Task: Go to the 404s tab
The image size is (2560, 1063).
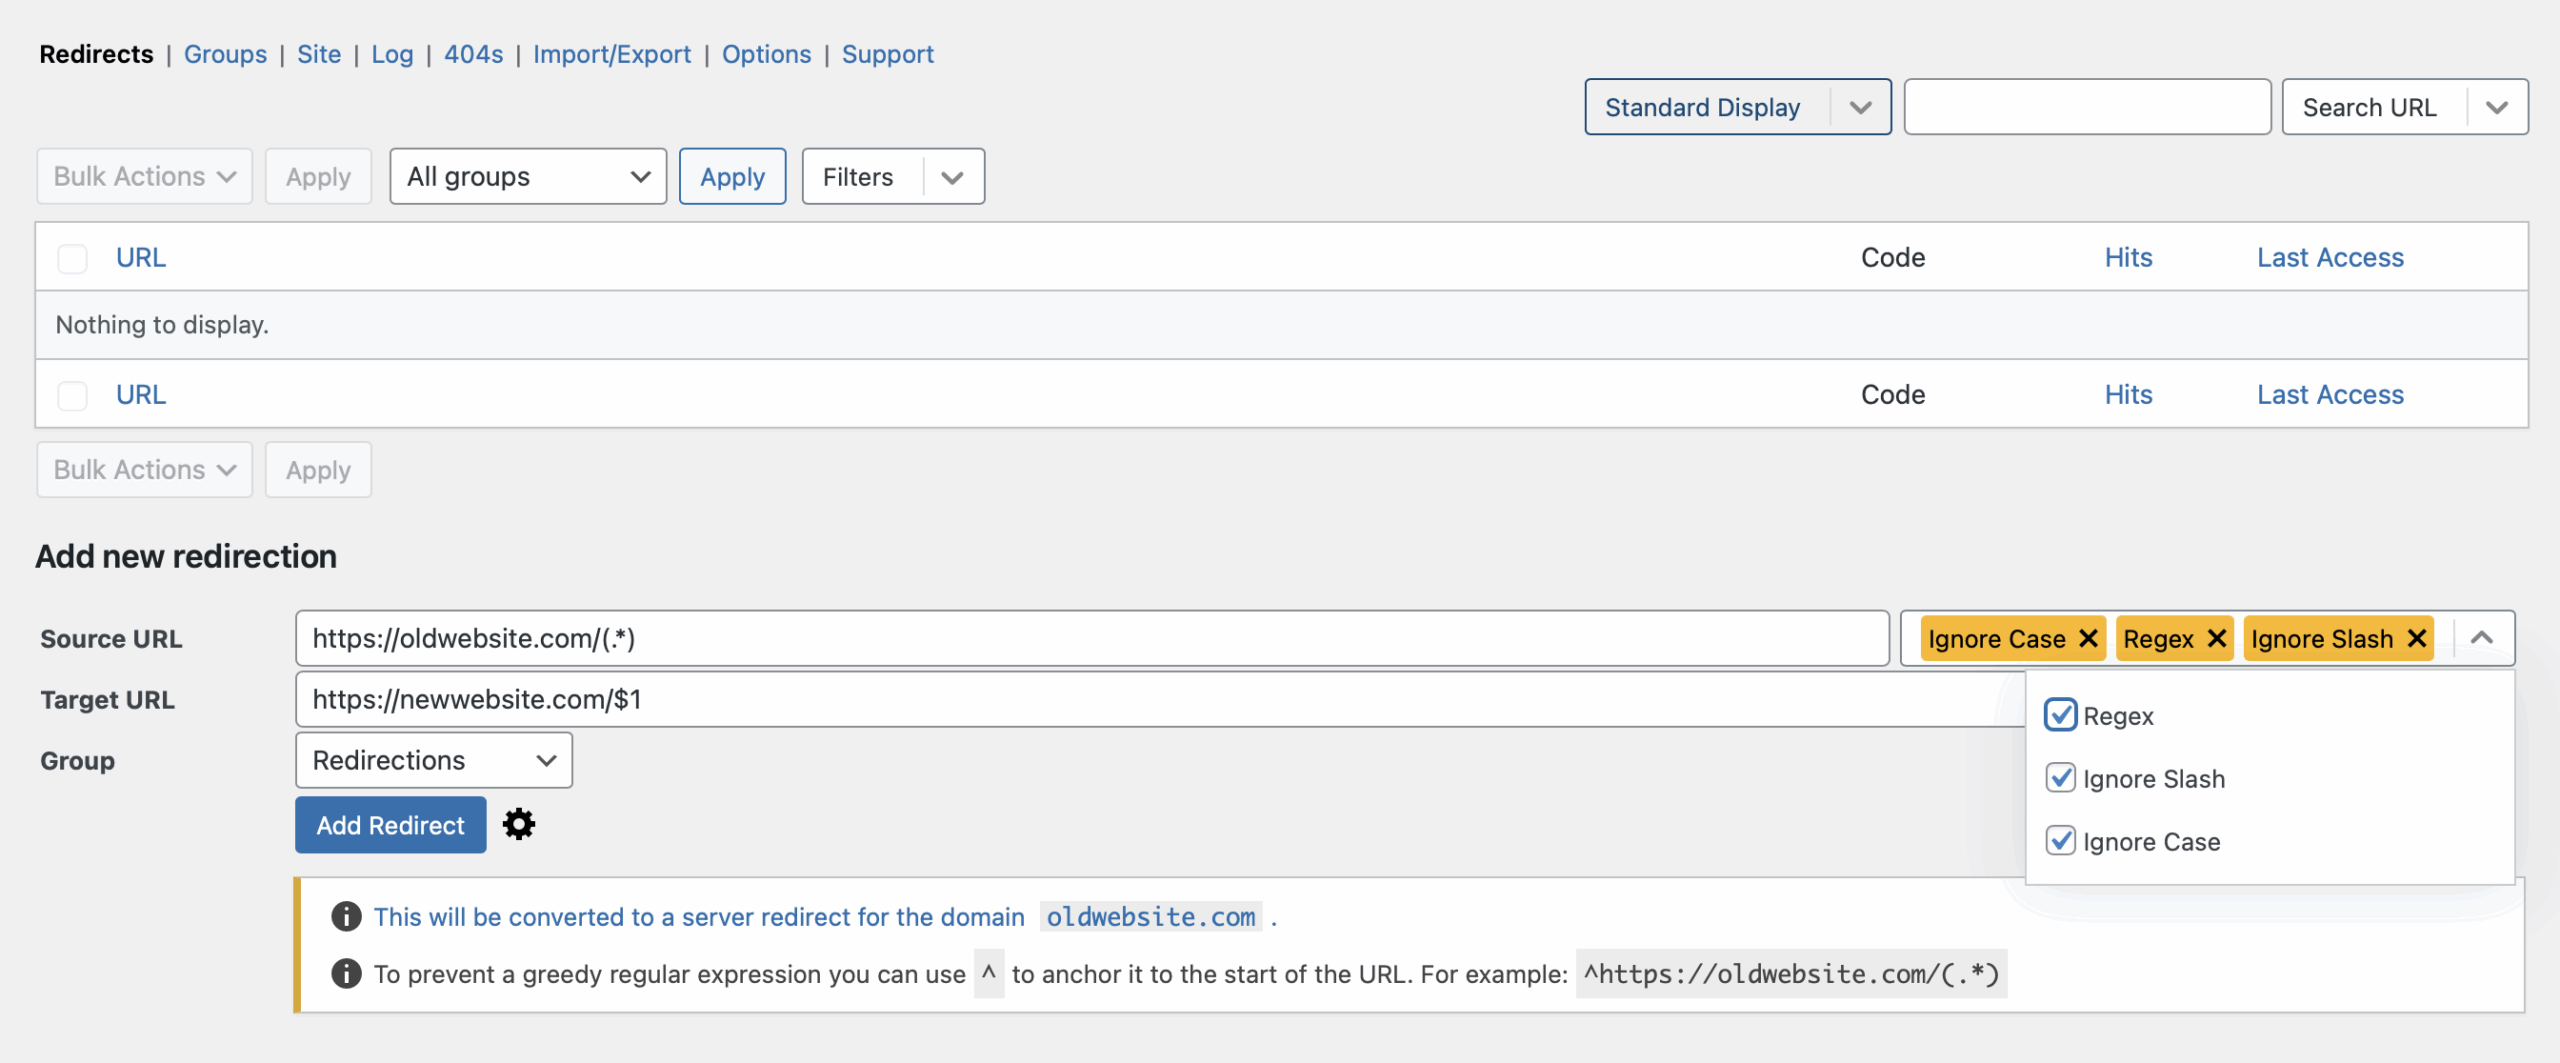Action: (x=473, y=54)
